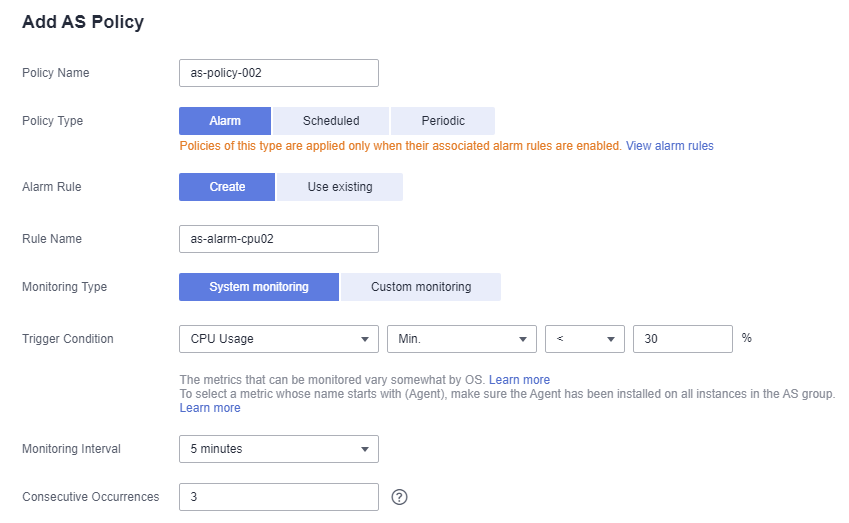
Task: Click the Consecutive Occurrences help icon
Action: tap(399, 497)
